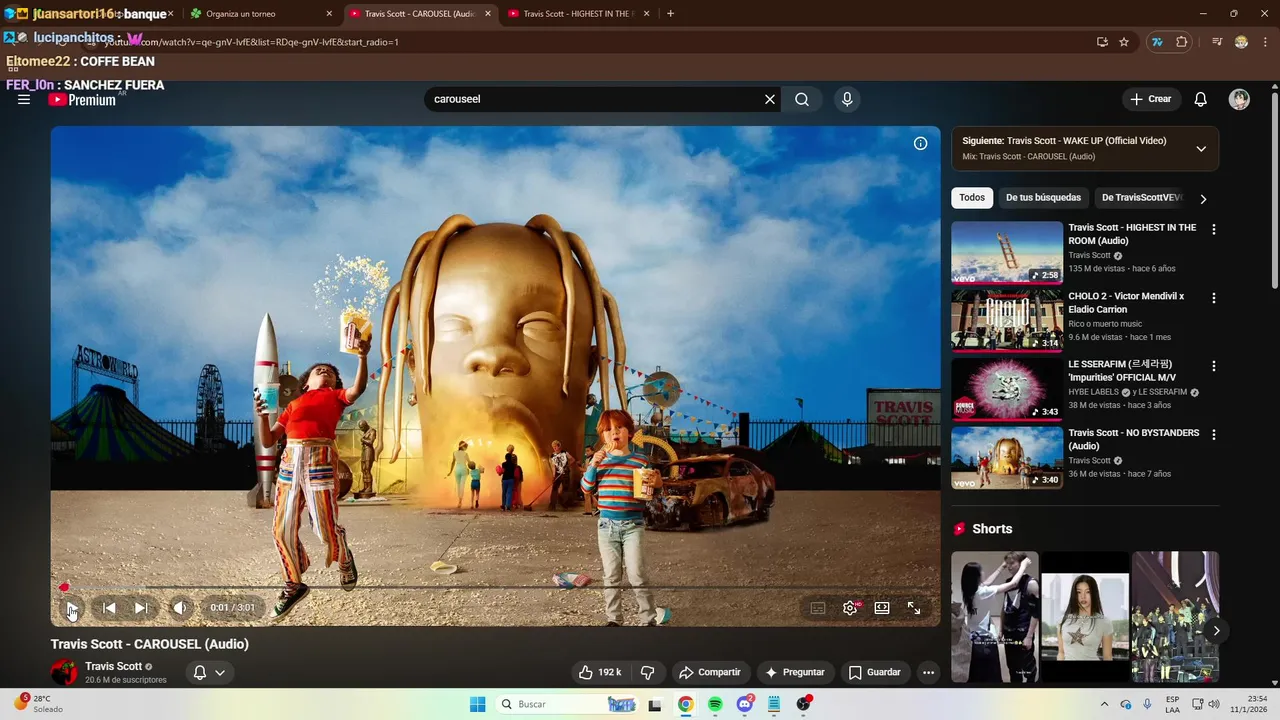Go to YouTube Premium home logo
Screen dimensions: 1280x720
[x=82, y=100]
